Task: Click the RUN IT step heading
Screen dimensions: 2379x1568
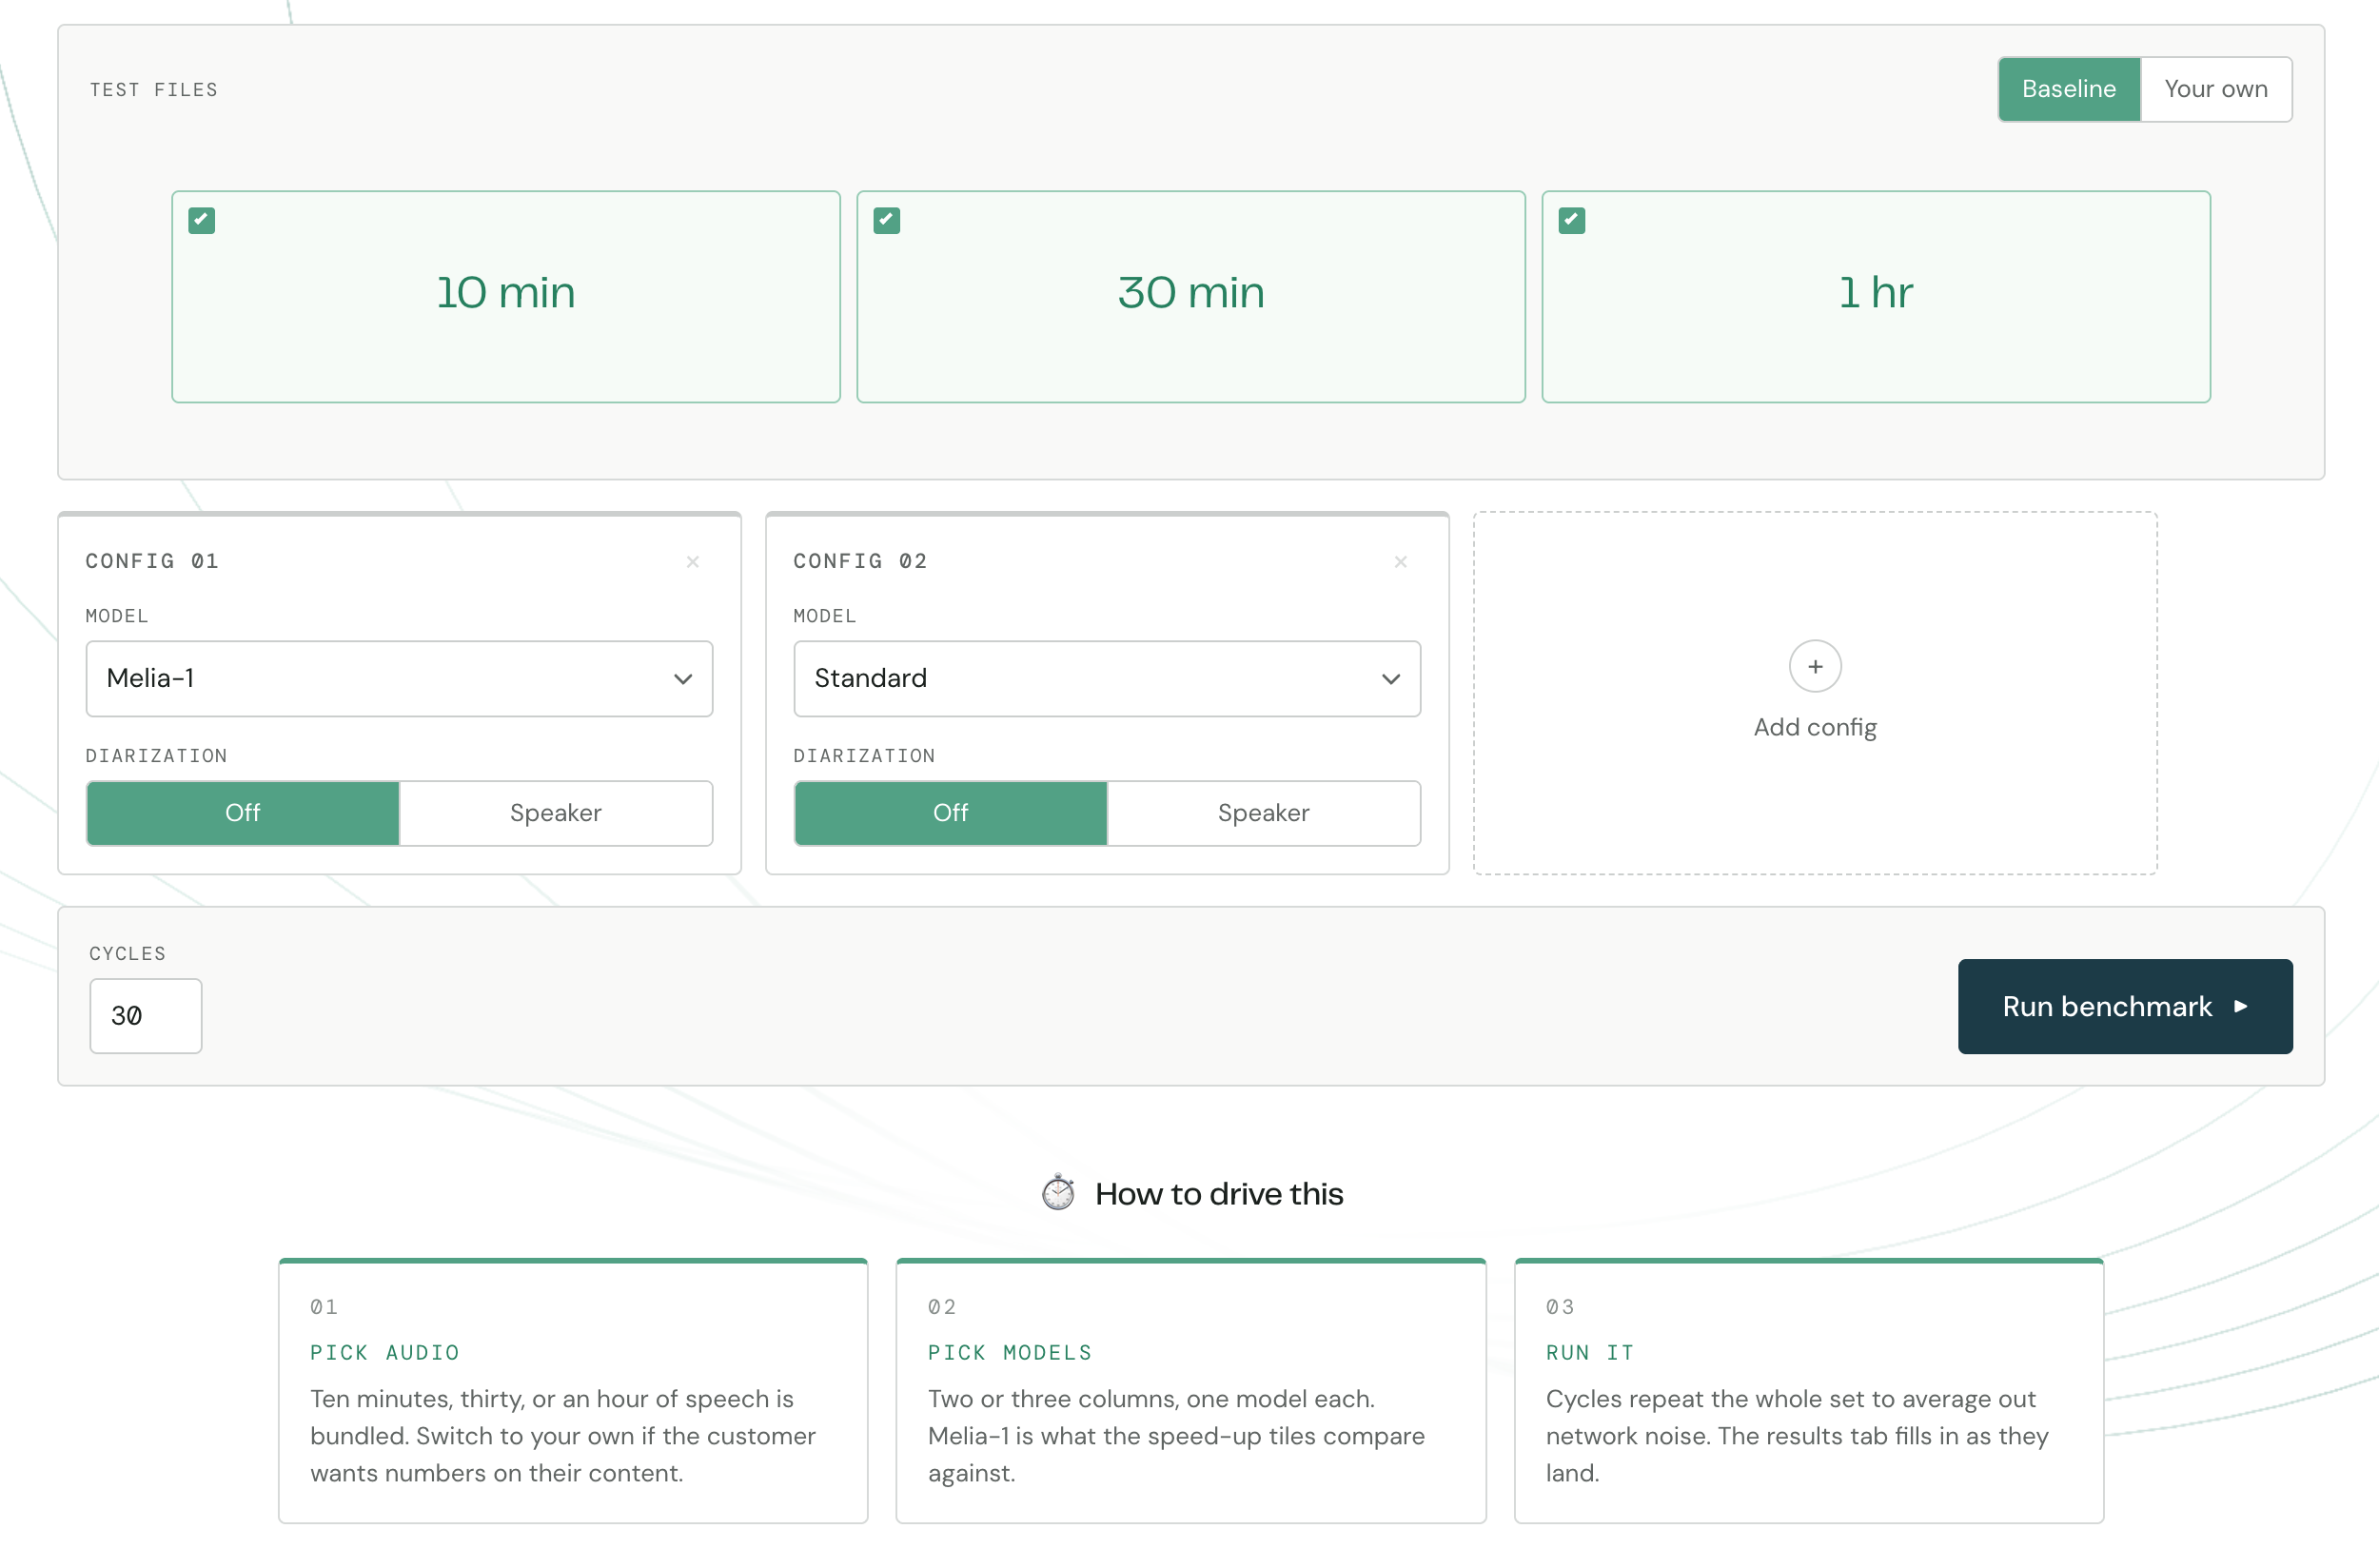Action: point(1590,1353)
